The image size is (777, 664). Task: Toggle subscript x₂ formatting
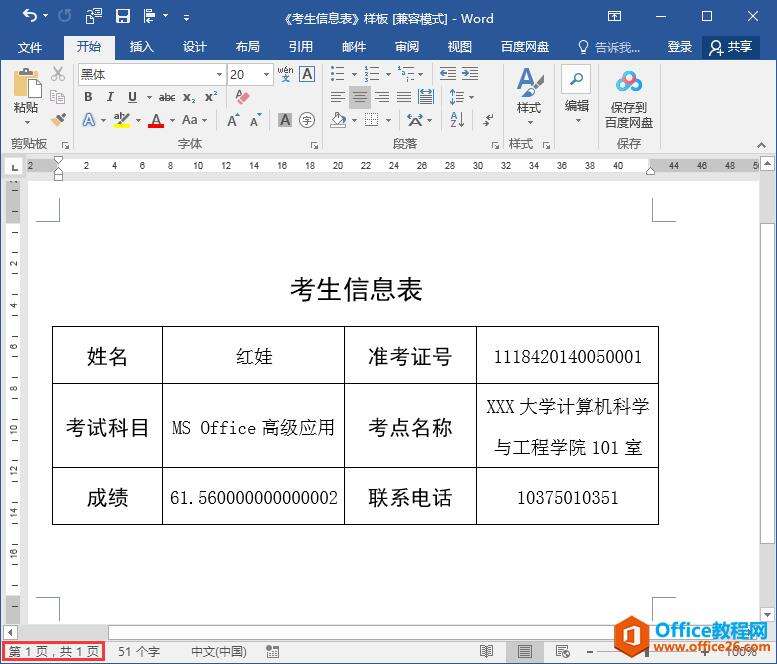pyautogui.click(x=189, y=97)
